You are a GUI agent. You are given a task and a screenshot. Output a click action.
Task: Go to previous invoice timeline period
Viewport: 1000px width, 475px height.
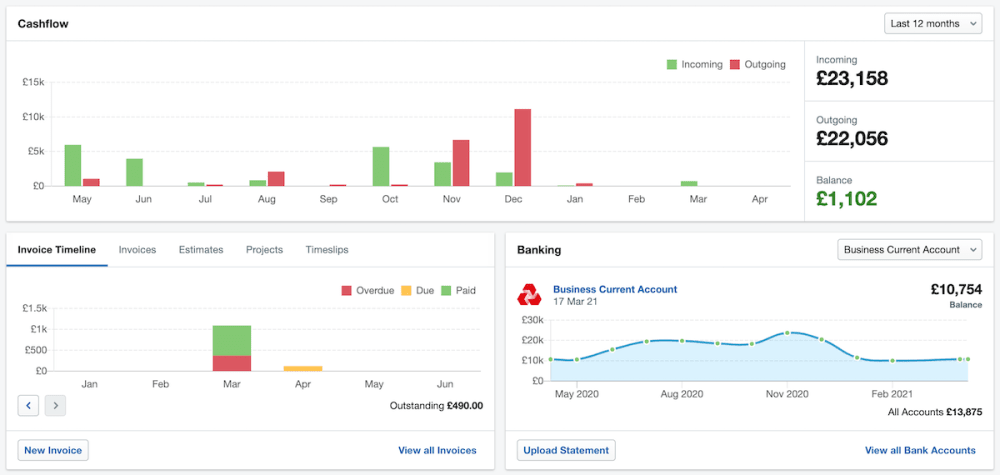[29, 405]
